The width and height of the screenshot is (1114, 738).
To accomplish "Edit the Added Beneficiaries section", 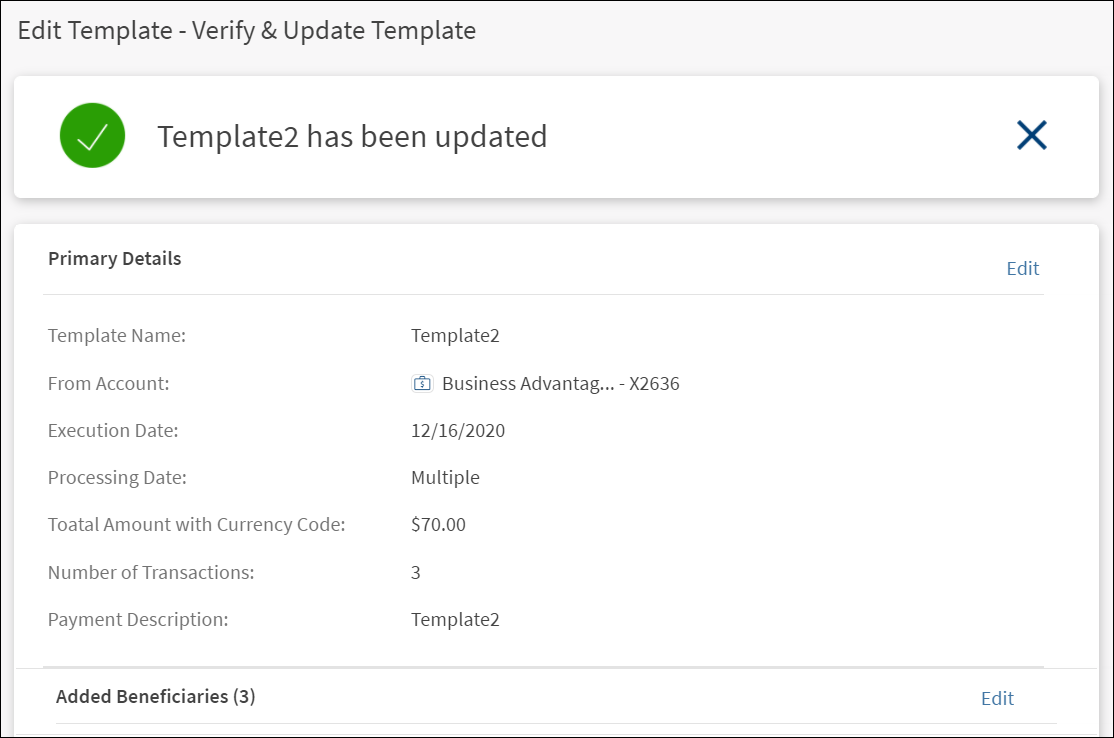I will 997,698.
